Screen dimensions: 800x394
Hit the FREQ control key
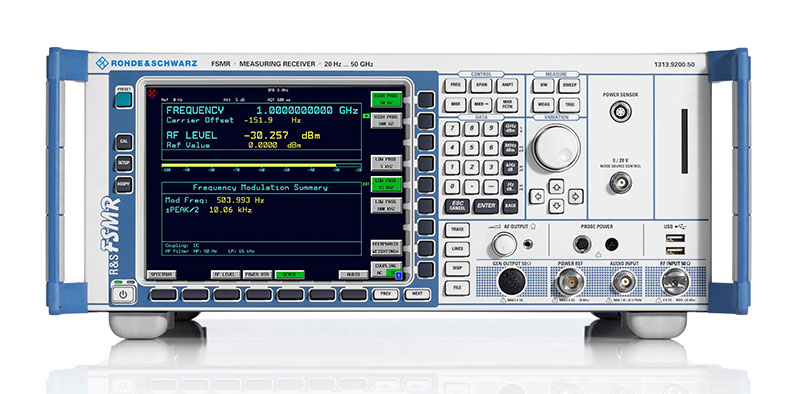coord(455,85)
